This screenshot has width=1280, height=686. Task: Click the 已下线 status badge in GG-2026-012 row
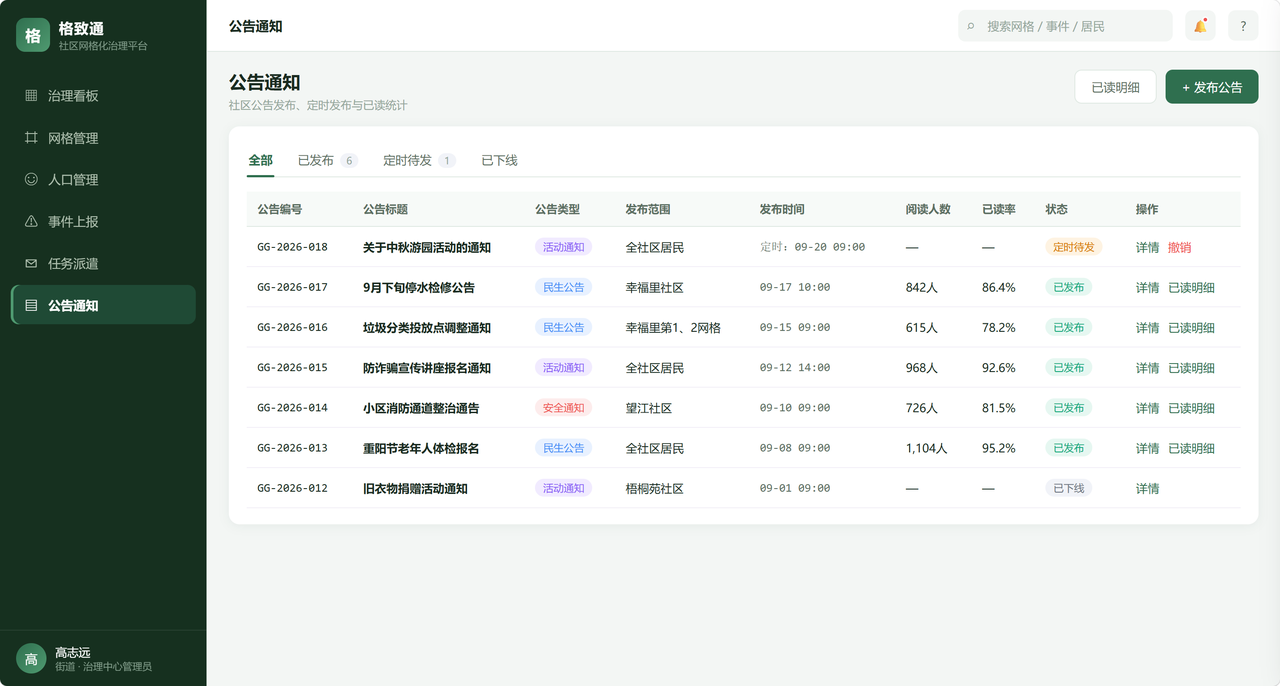pyautogui.click(x=1069, y=488)
